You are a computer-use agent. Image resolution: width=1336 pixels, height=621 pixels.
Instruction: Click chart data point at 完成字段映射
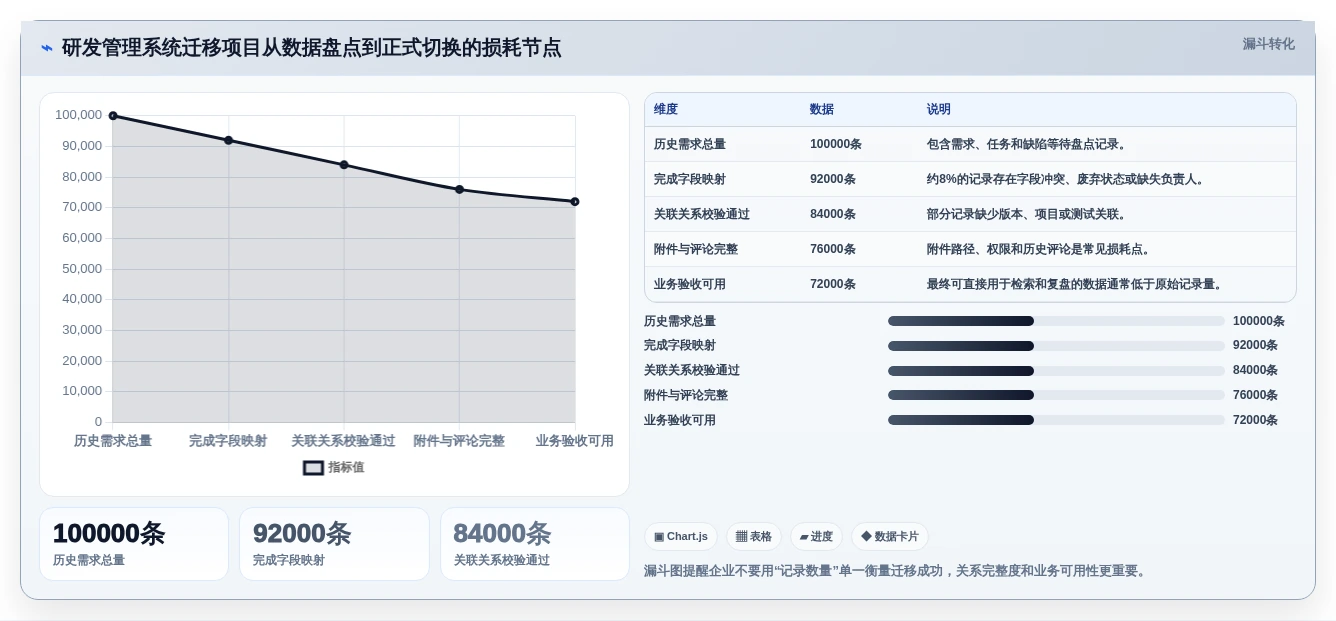(x=229, y=140)
